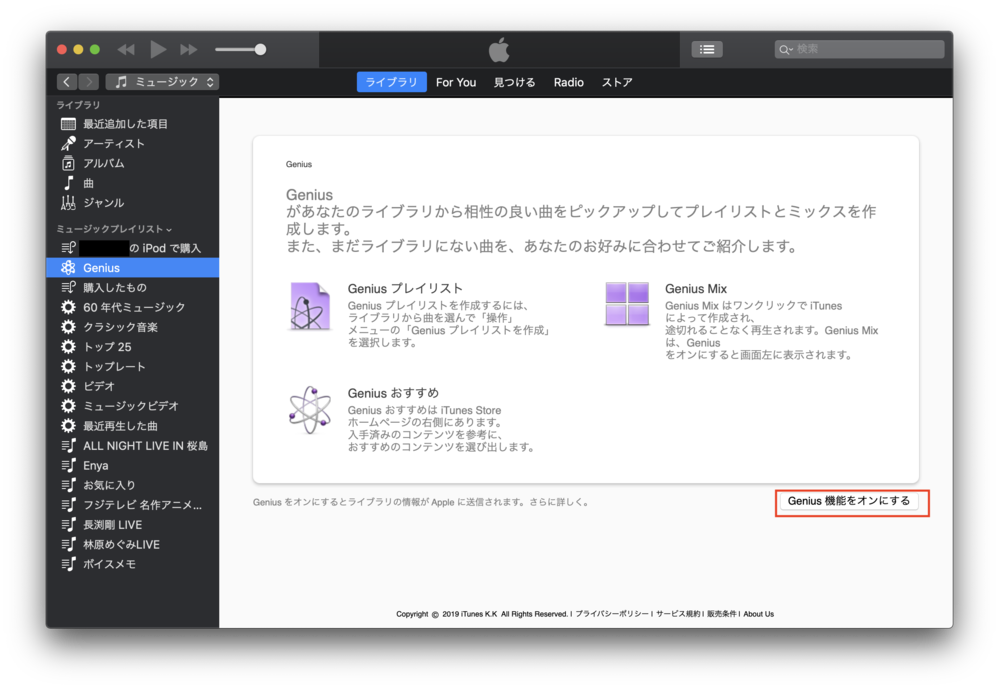Go back with the left chevron button

67,82
